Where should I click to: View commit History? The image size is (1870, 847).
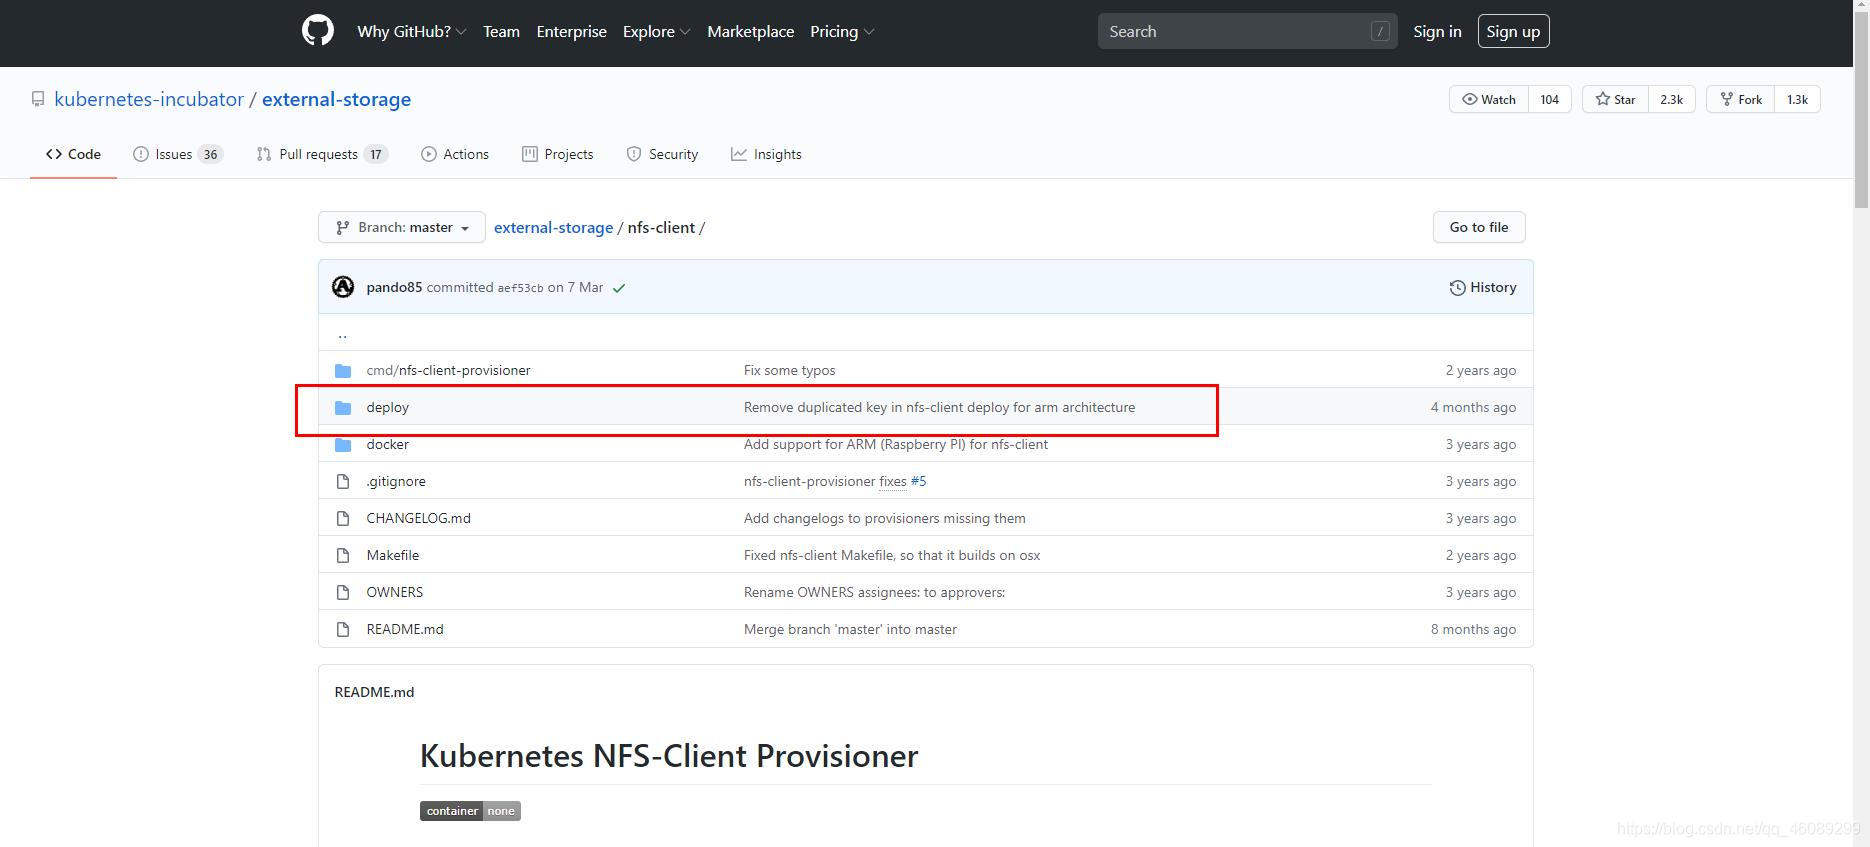click(x=1482, y=287)
